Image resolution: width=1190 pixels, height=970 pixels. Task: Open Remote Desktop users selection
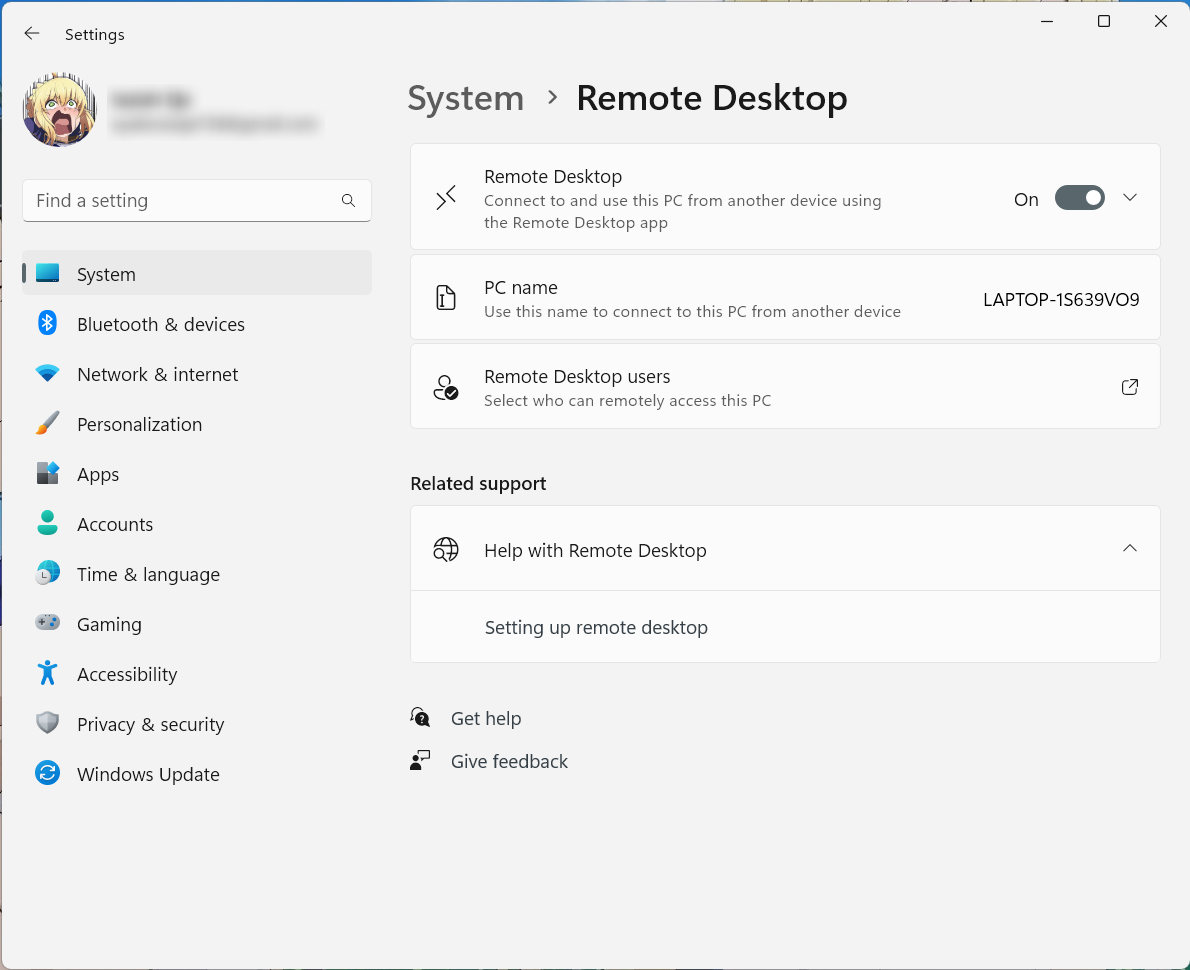point(1130,387)
